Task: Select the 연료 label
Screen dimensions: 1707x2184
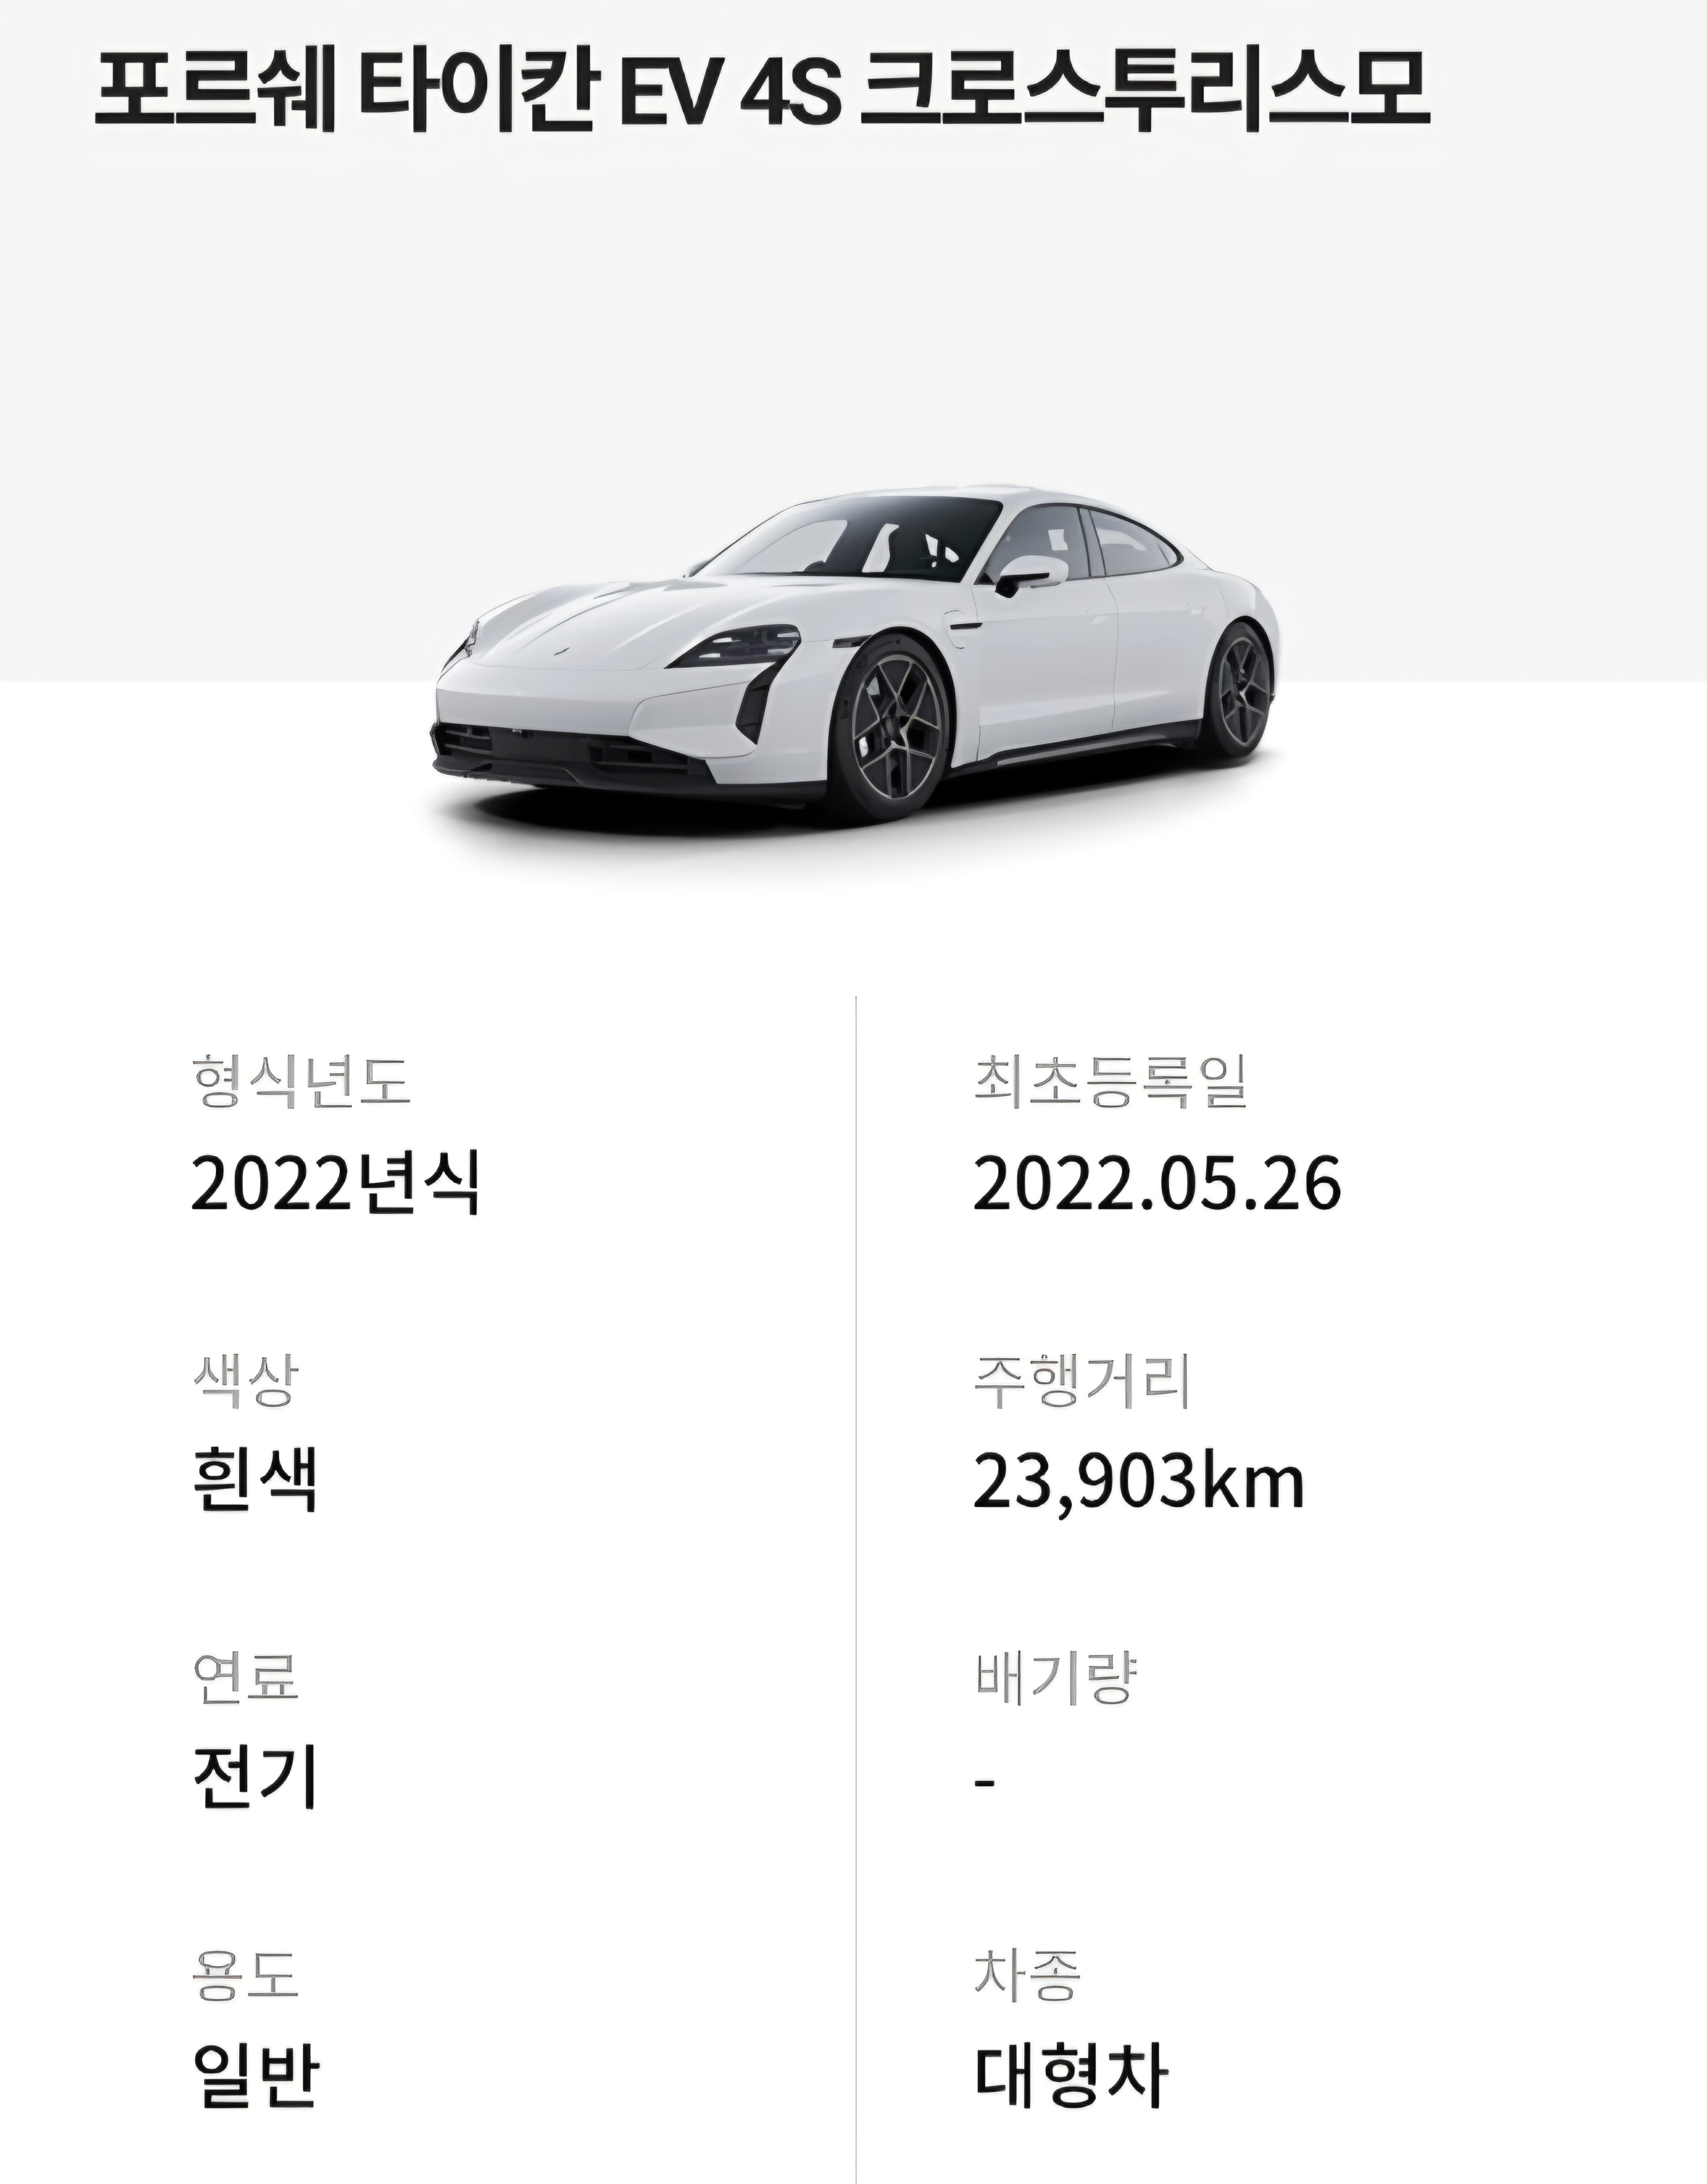Action: (x=245, y=1677)
